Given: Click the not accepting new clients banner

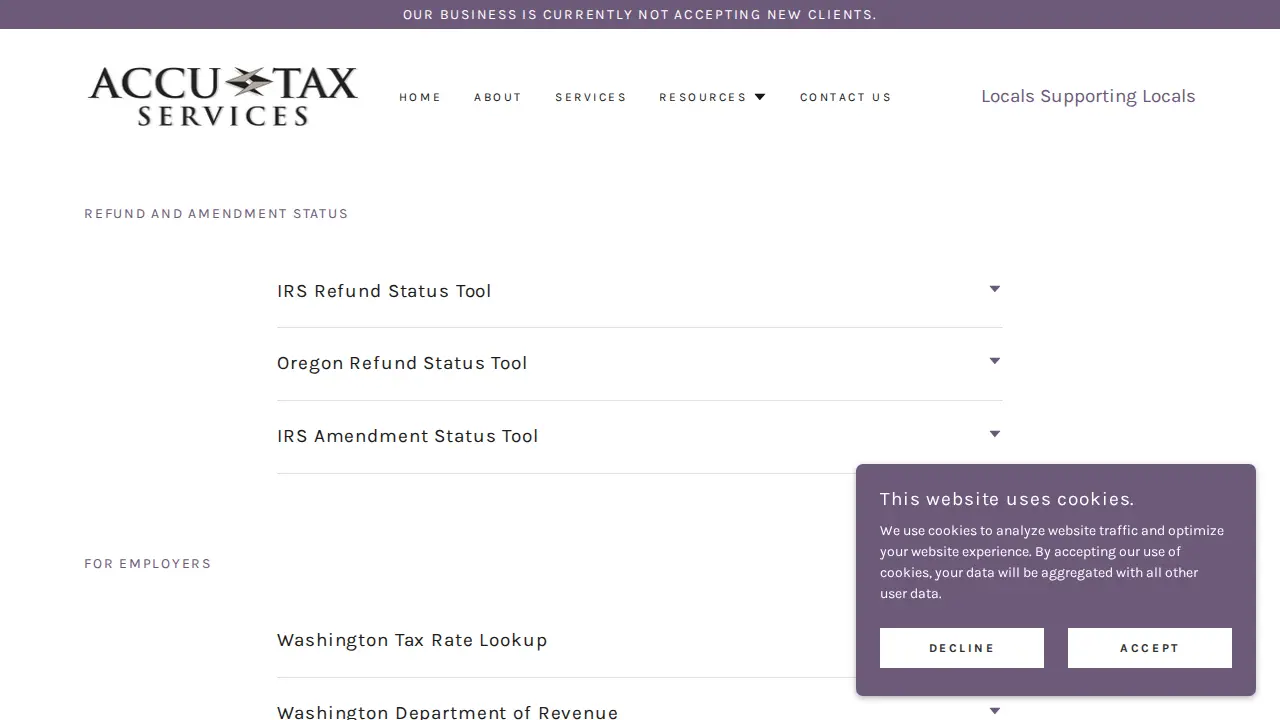Looking at the screenshot, I should click(x=640, y=14).
